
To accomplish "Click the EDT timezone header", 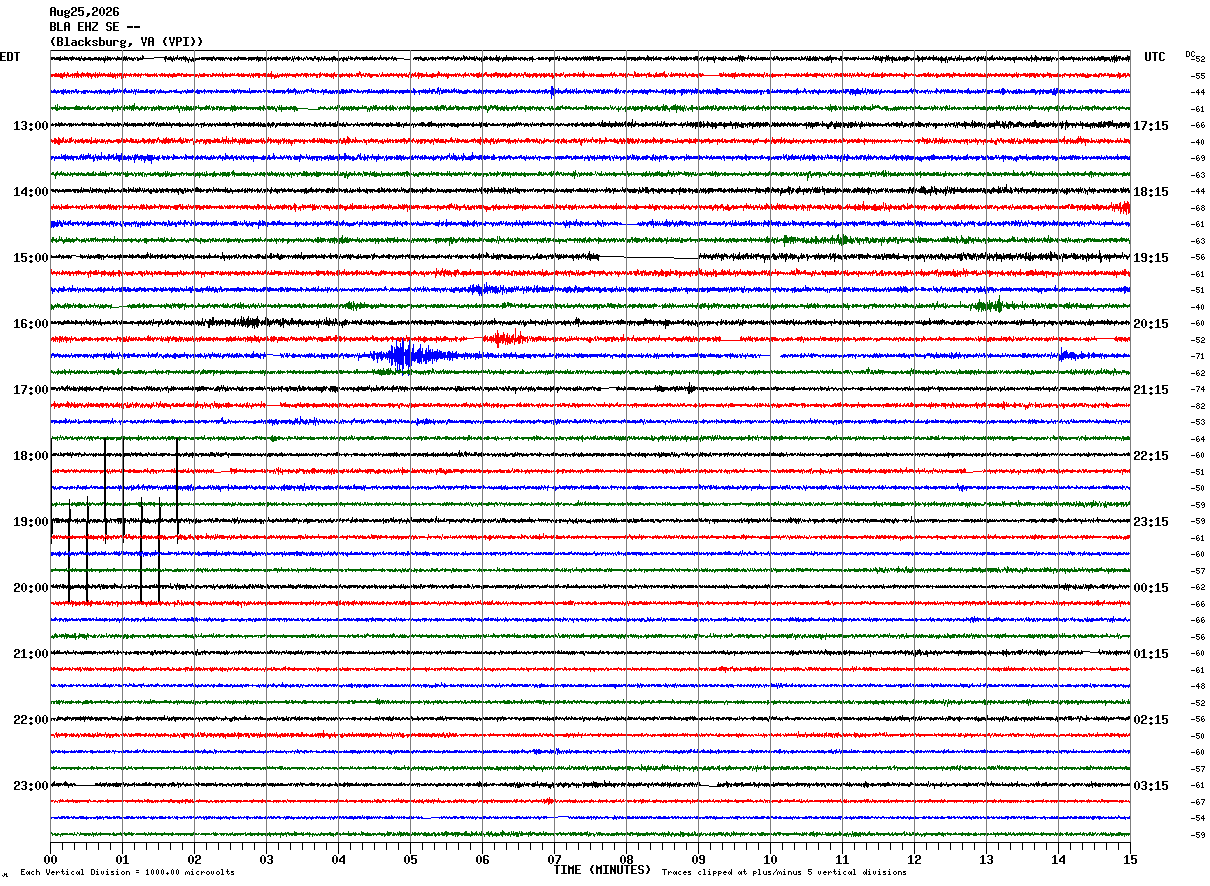I will [10, 57].
